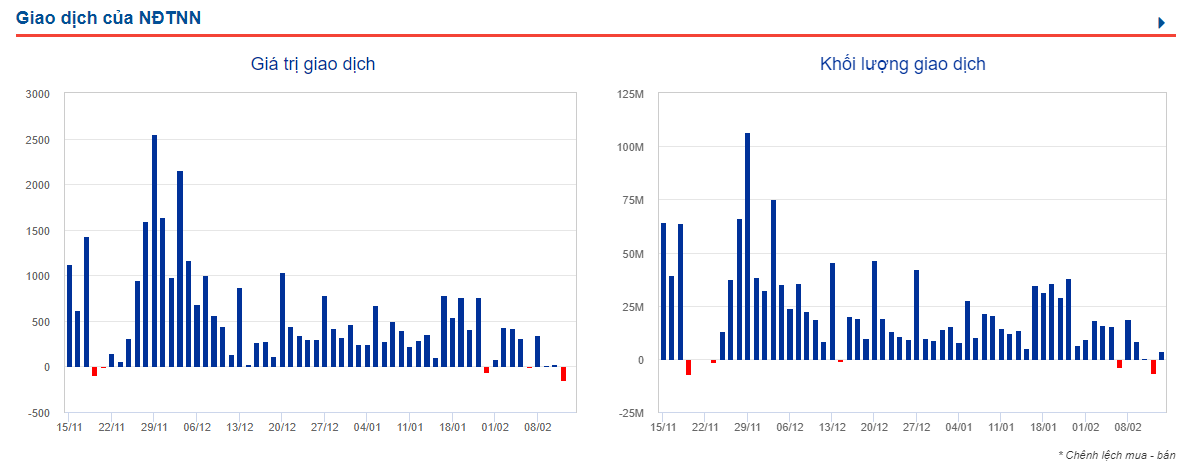Viewport: 1182px width, 468px height.
Task: Click '29/11' x-axis label on value chart
Action: 154,427
